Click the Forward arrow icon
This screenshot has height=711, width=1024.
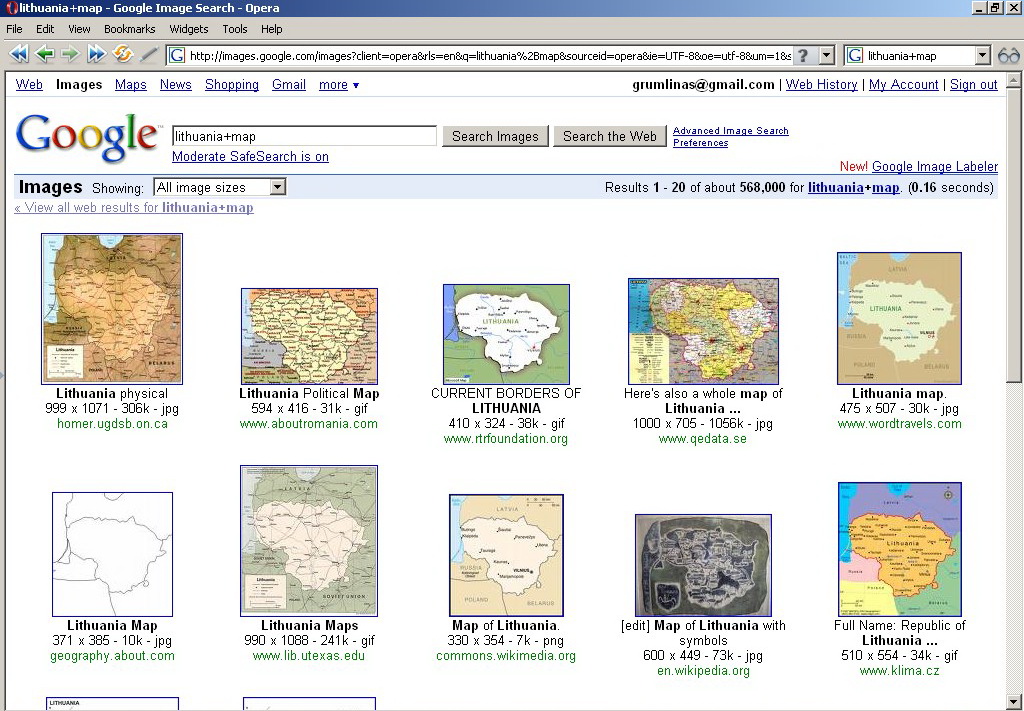70,55
